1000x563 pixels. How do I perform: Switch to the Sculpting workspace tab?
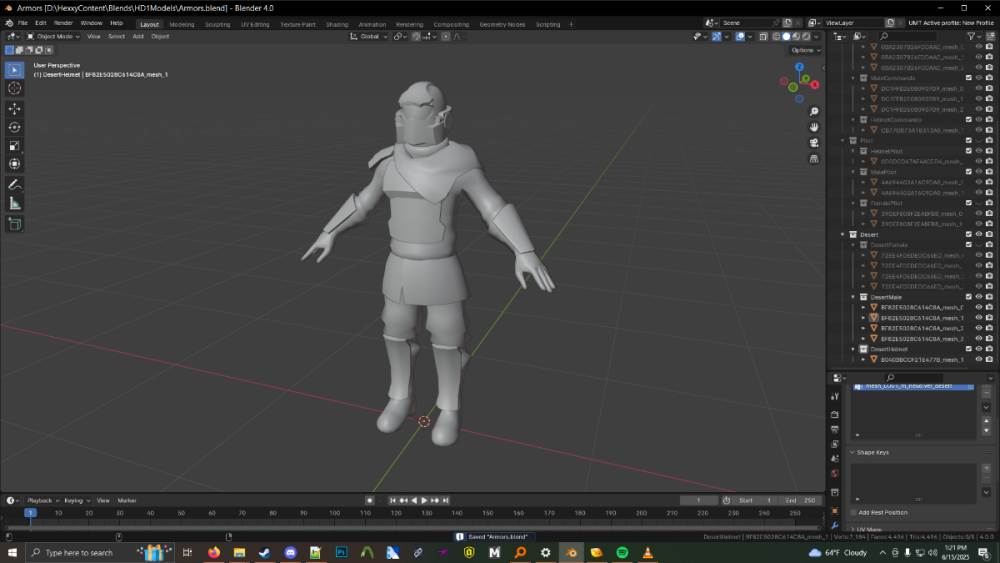pos(217,24)
